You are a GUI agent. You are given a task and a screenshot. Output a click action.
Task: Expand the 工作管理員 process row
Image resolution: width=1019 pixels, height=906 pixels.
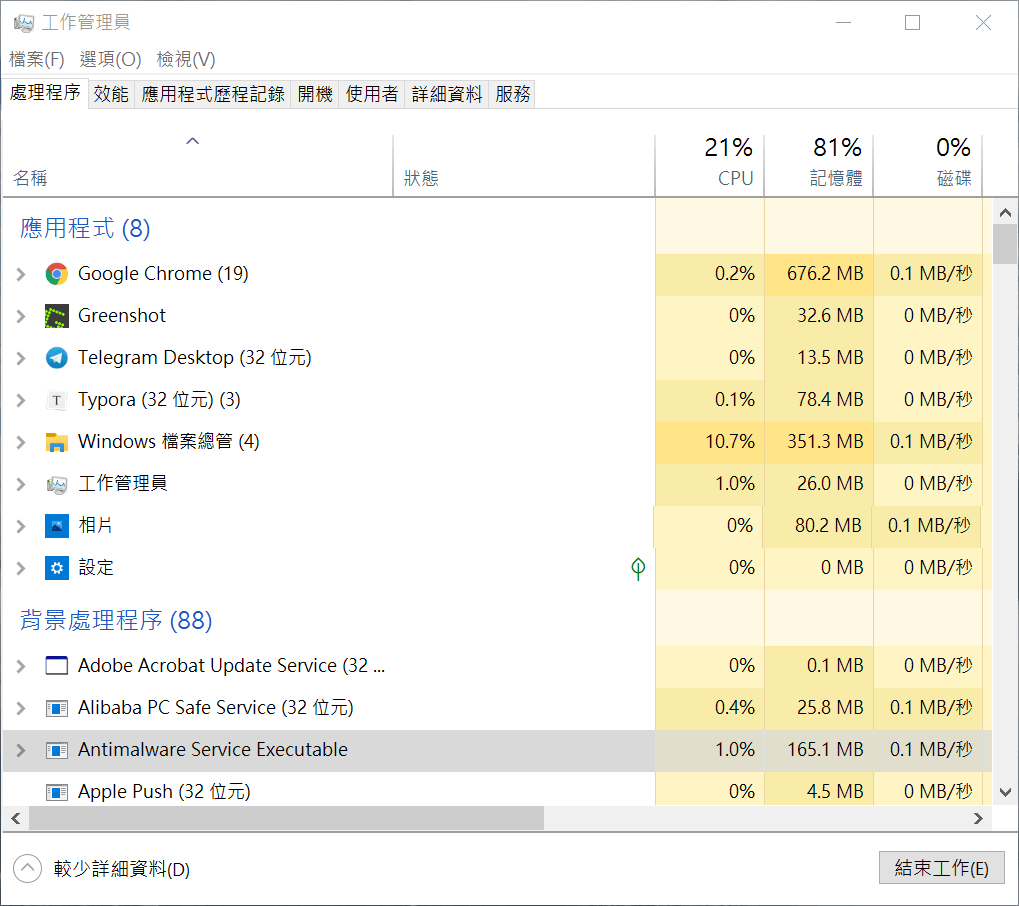[21, 484]
